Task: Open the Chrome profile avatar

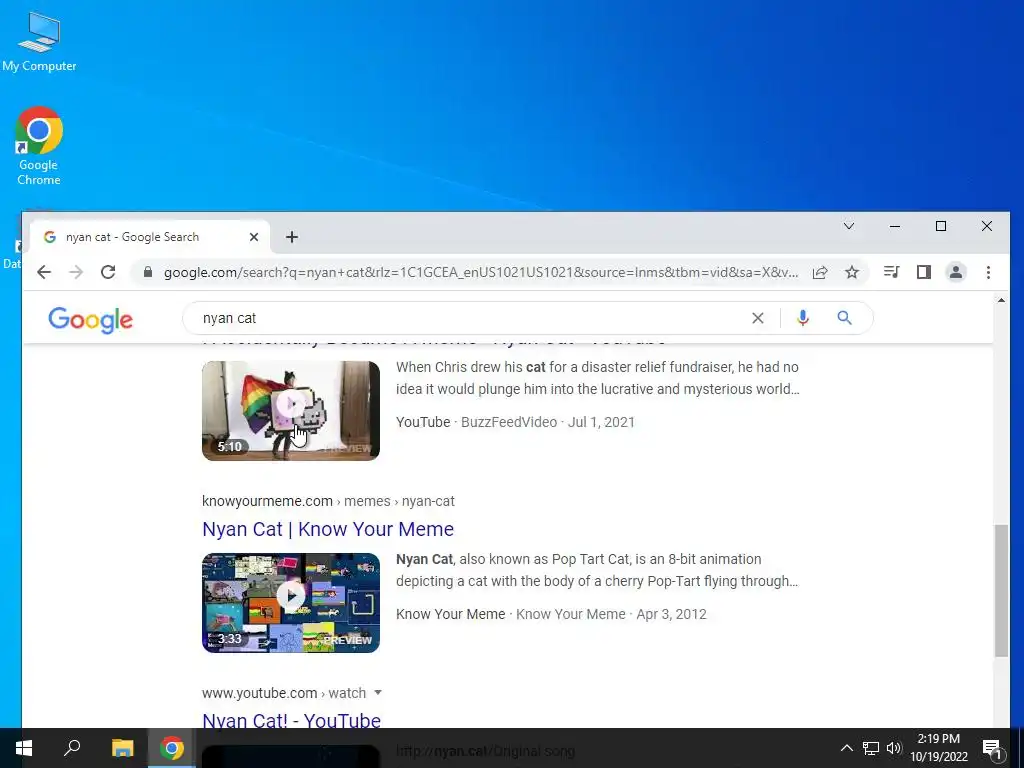Action: tap(956, 272)
